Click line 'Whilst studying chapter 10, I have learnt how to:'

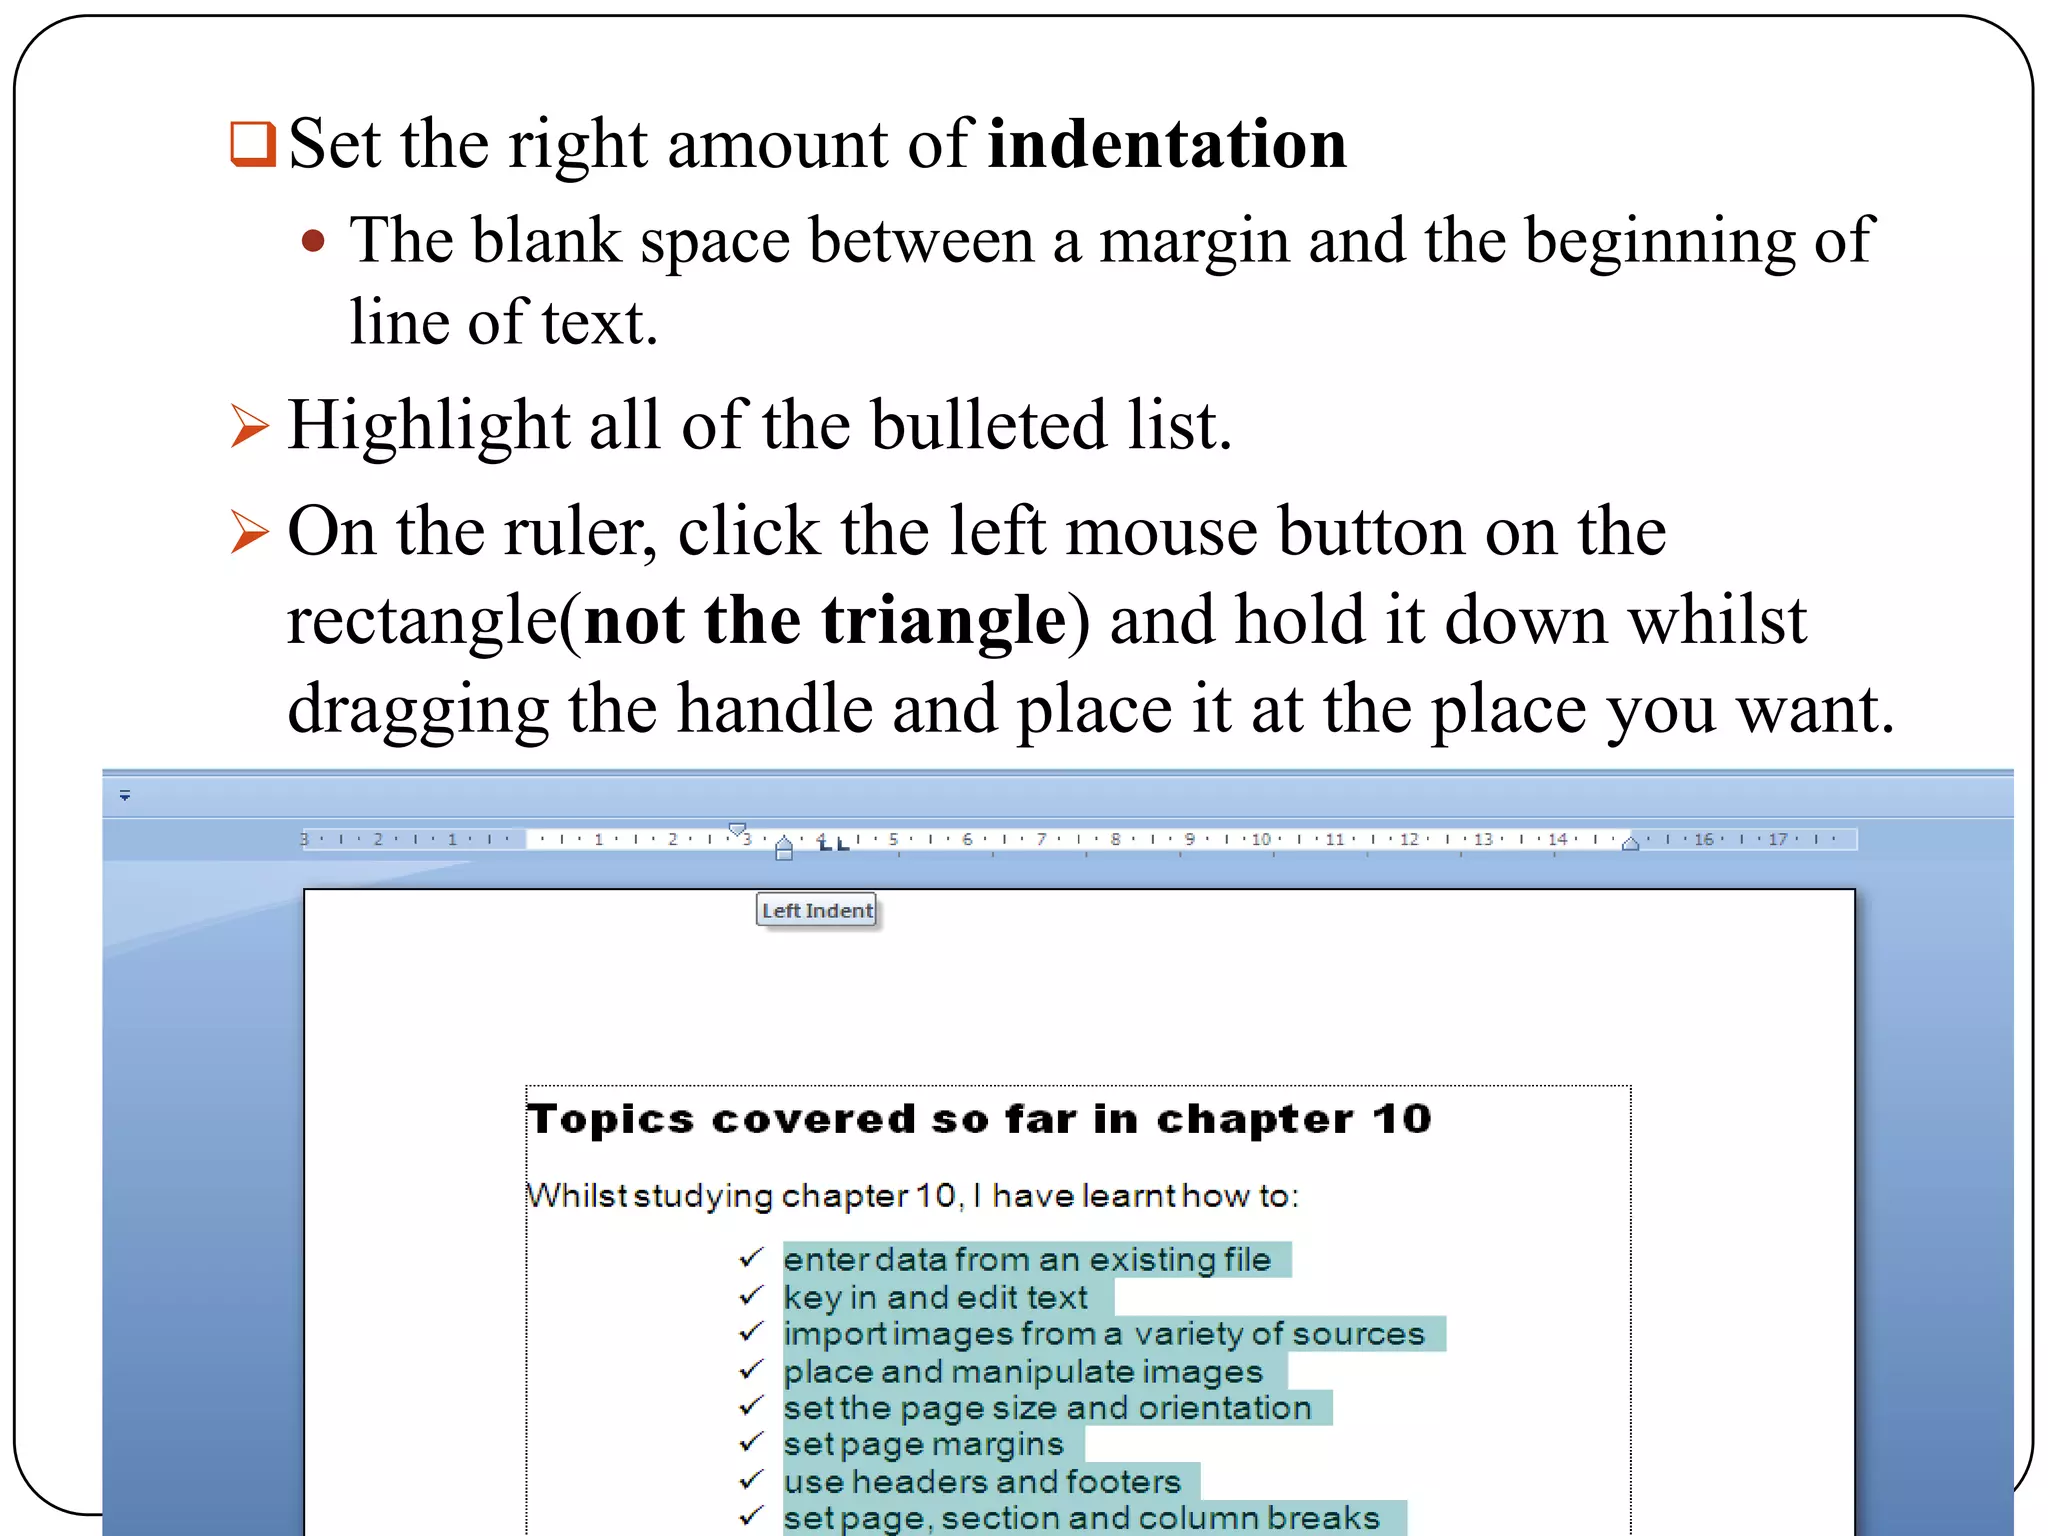[913, 1196]
